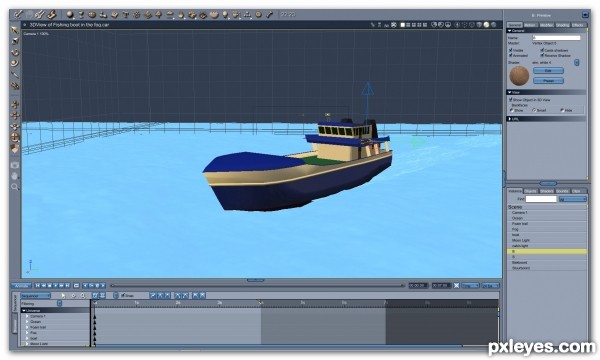
Task: Select the hand pan tool in left toolbar
Action: click(x=15, y=176)
